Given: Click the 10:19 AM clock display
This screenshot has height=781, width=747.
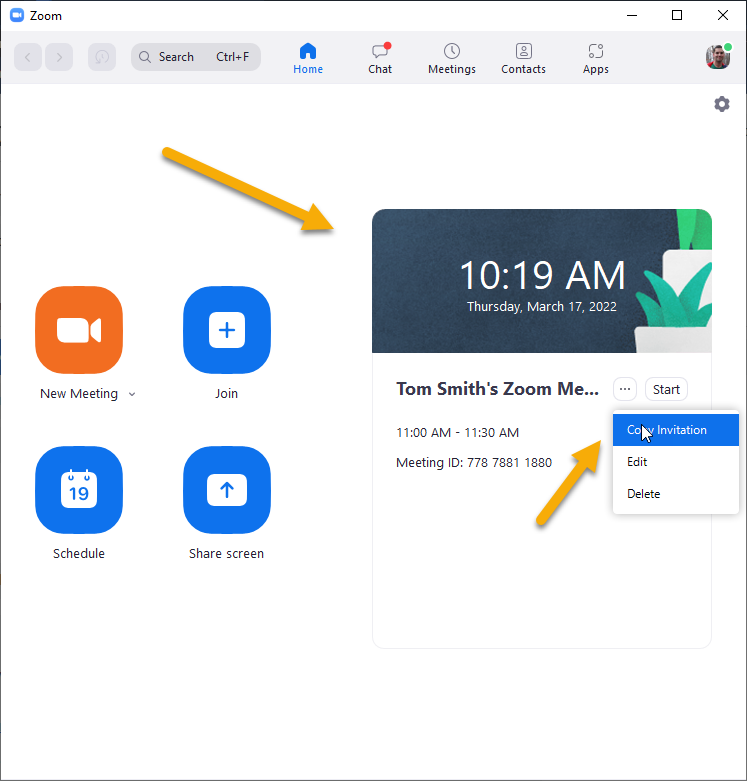Looking at the screenshot, I should (542, 275).
